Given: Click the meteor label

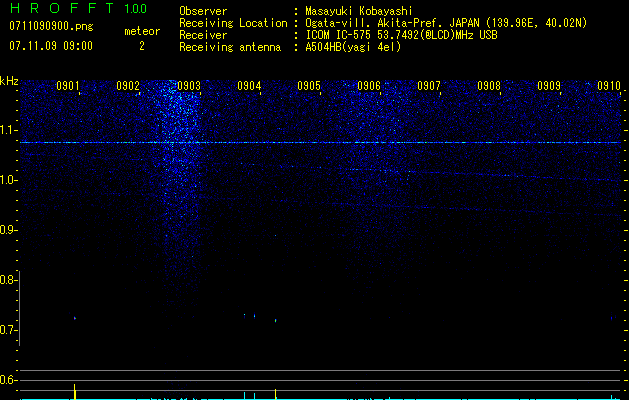Looking at the screenshot, I should 142,31.
